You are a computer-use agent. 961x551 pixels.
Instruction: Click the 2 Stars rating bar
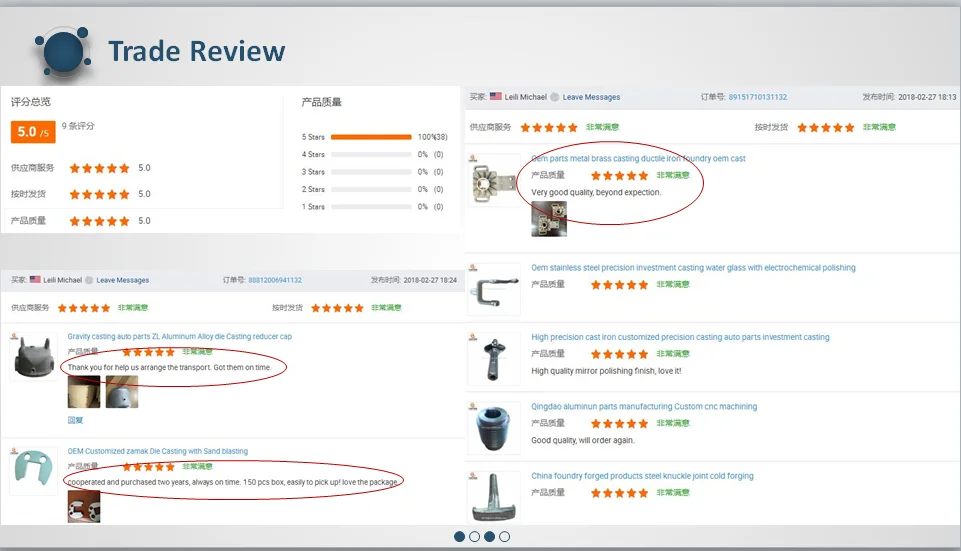(371, 189)
